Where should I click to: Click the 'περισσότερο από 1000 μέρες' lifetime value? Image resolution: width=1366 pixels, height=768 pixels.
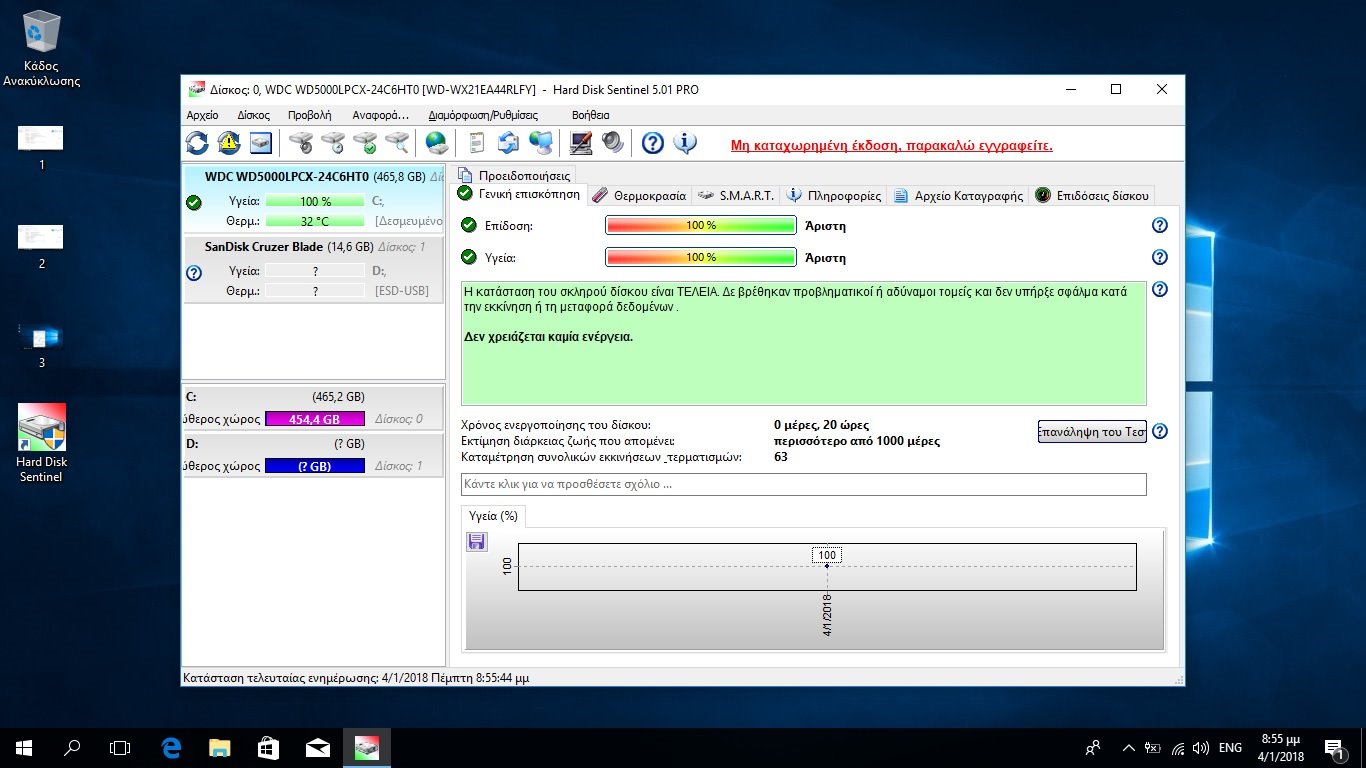(x=857, y=441)
